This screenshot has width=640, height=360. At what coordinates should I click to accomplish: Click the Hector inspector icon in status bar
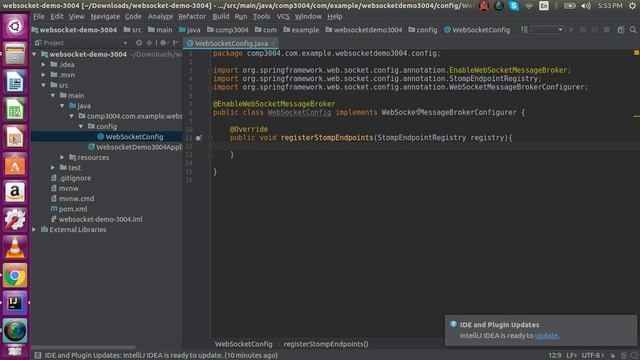click(623, 356)
